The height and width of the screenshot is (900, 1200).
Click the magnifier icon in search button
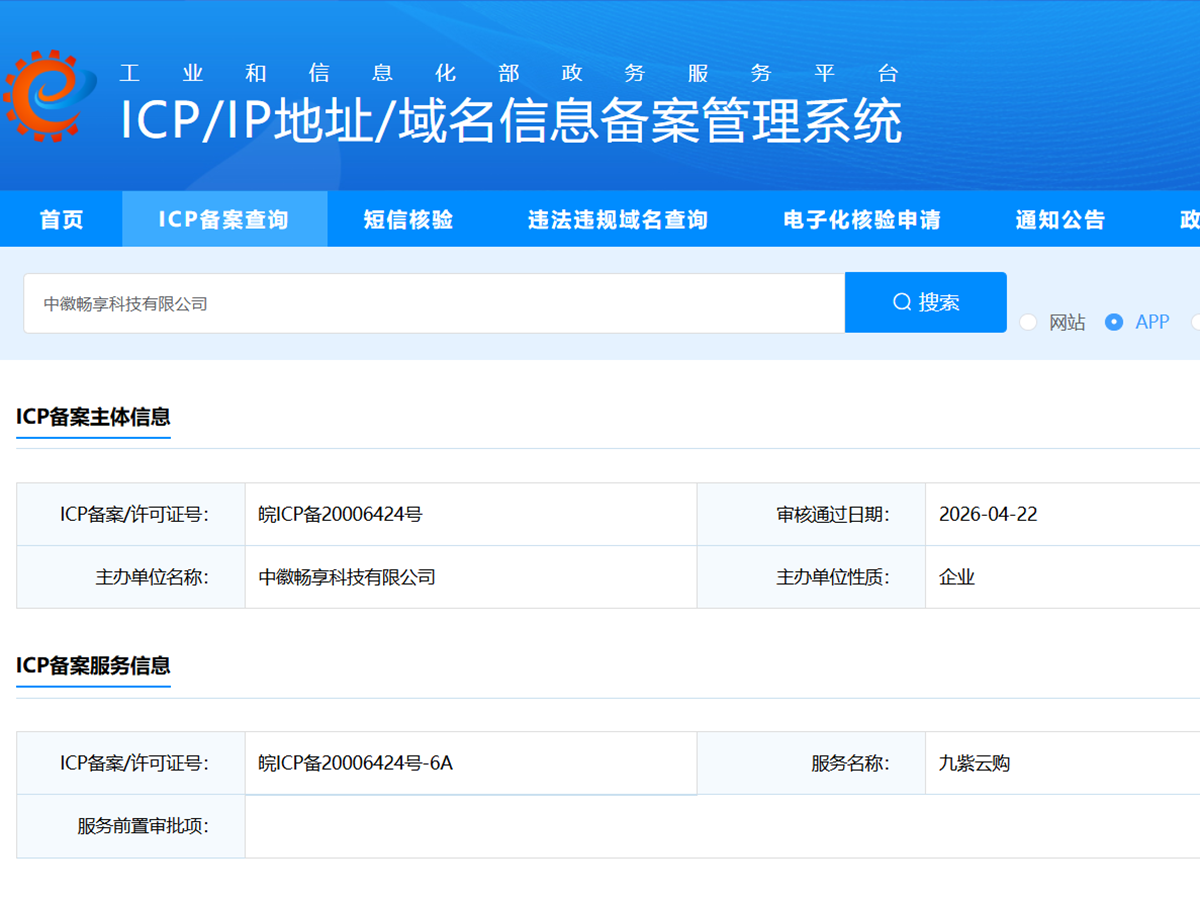tap(902, 302)
